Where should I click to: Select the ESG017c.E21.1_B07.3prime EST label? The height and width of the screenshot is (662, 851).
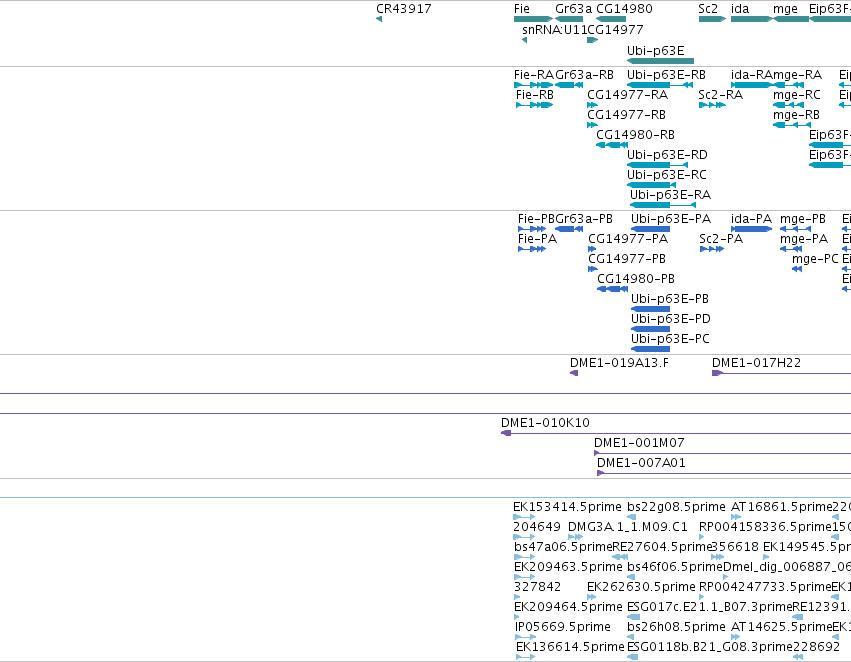709,607
